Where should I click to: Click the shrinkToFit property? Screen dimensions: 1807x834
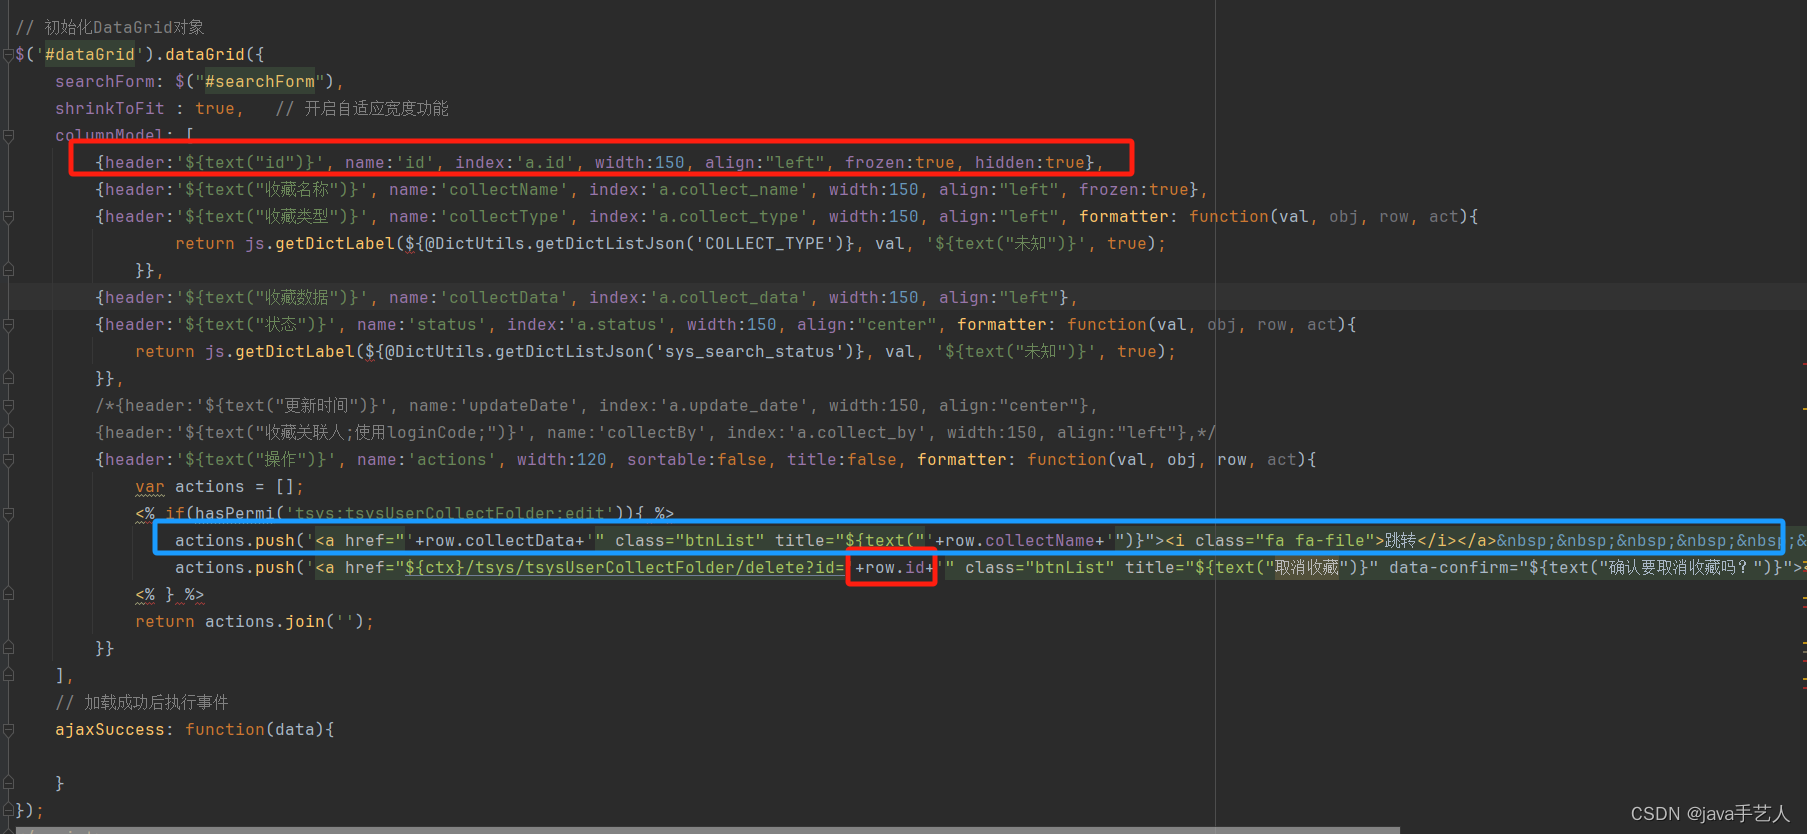click(110, 108)
